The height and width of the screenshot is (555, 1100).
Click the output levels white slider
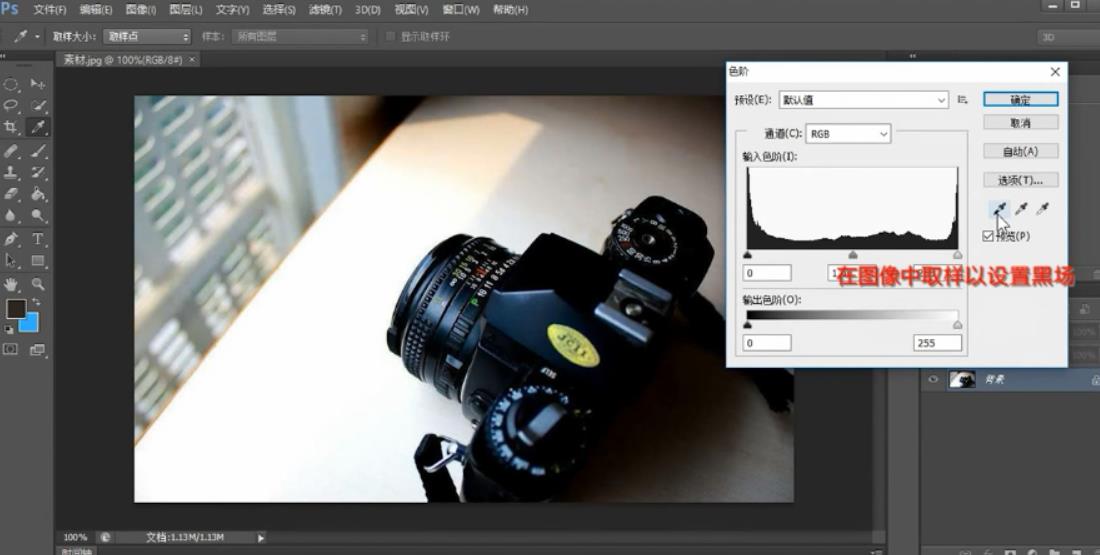958,325
